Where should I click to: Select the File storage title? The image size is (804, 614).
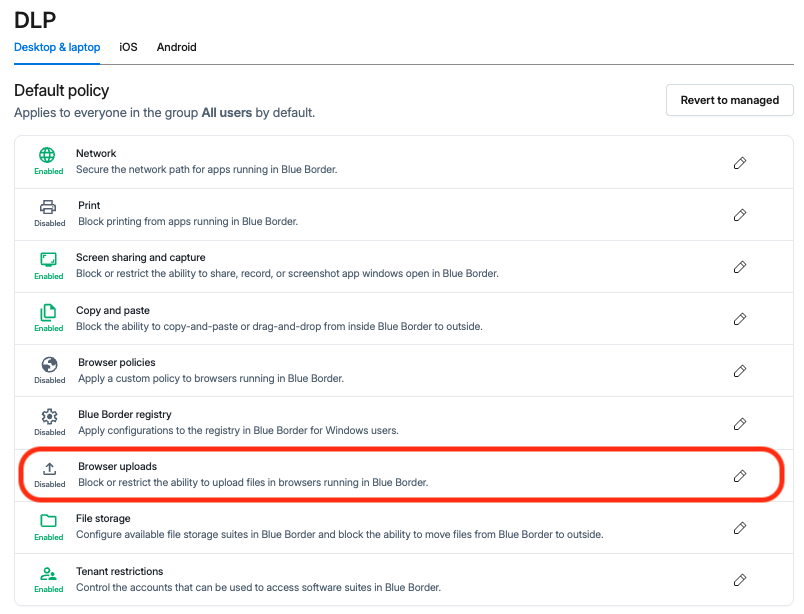point(103,519)
